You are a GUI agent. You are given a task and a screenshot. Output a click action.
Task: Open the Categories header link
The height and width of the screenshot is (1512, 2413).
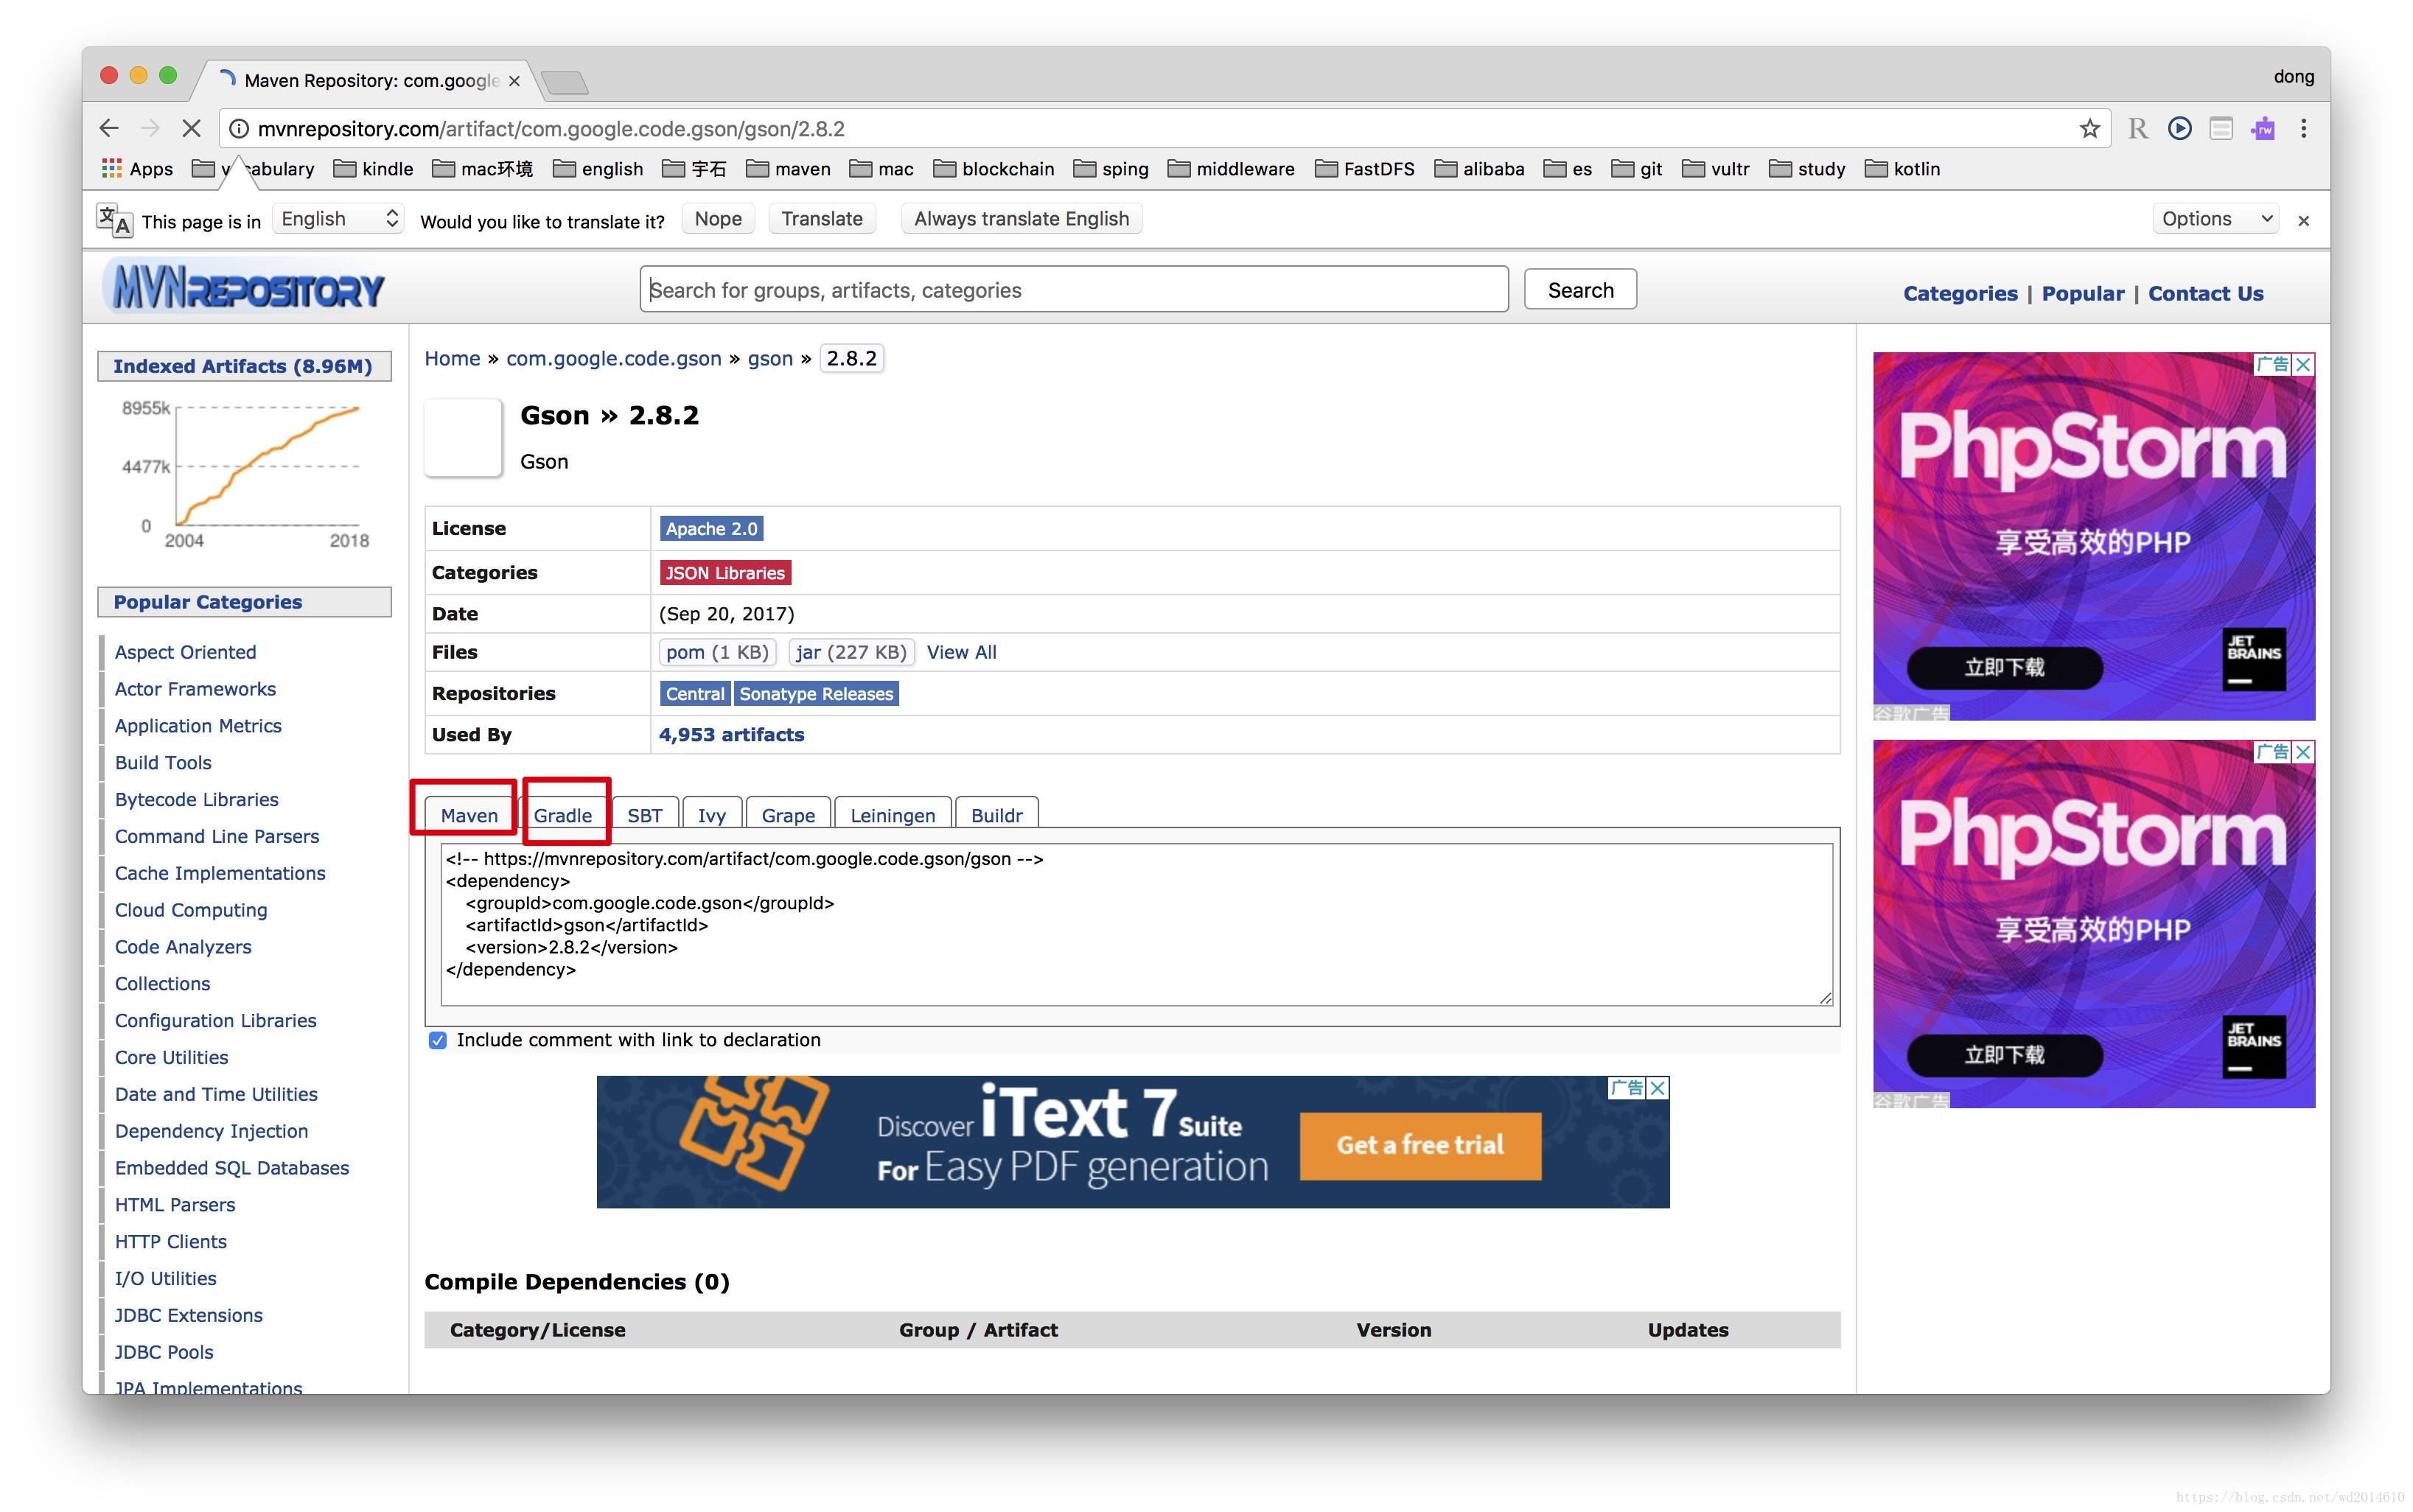point(1960,293)
